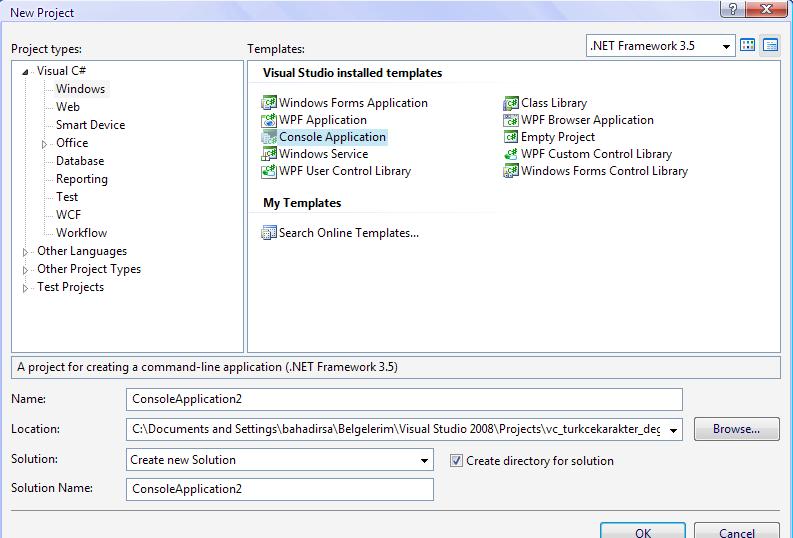Switch templates to small icons view
Image resolution: width=793 pixels, height=538 pixels.
click(770, 45)
